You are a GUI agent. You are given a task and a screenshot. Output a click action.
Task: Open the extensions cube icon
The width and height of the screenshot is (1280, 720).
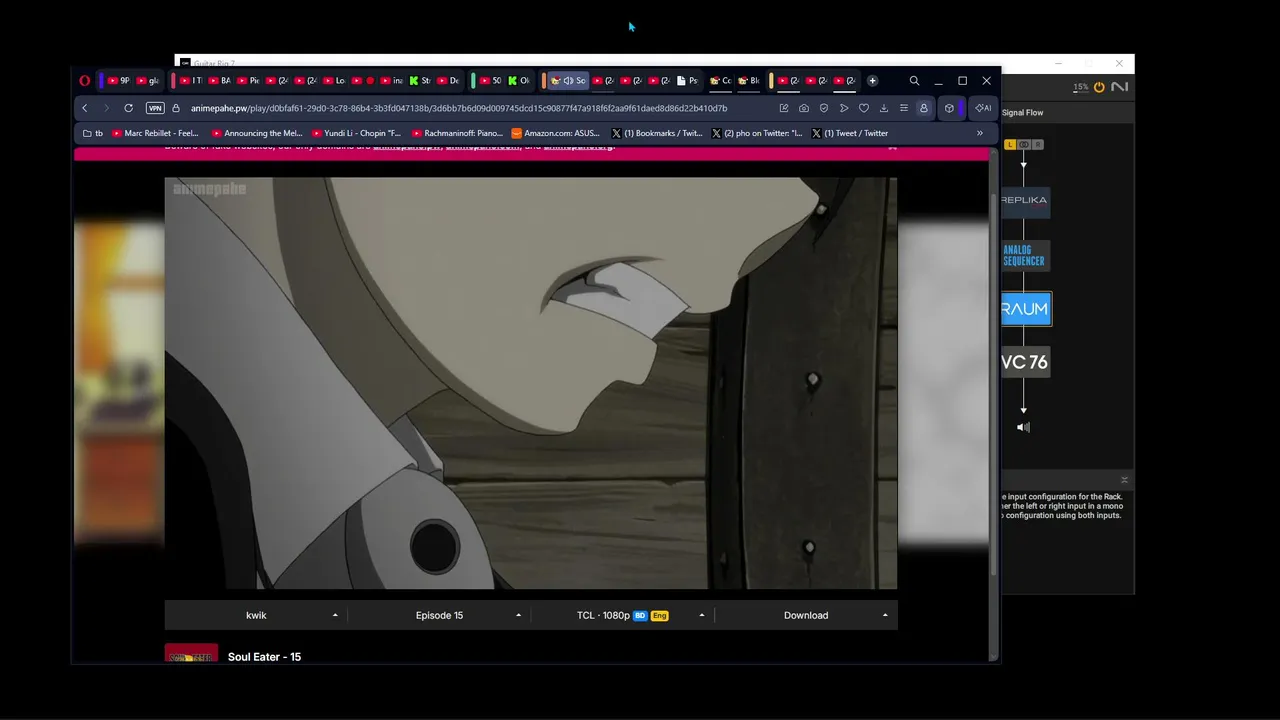[x=949, y=108]
